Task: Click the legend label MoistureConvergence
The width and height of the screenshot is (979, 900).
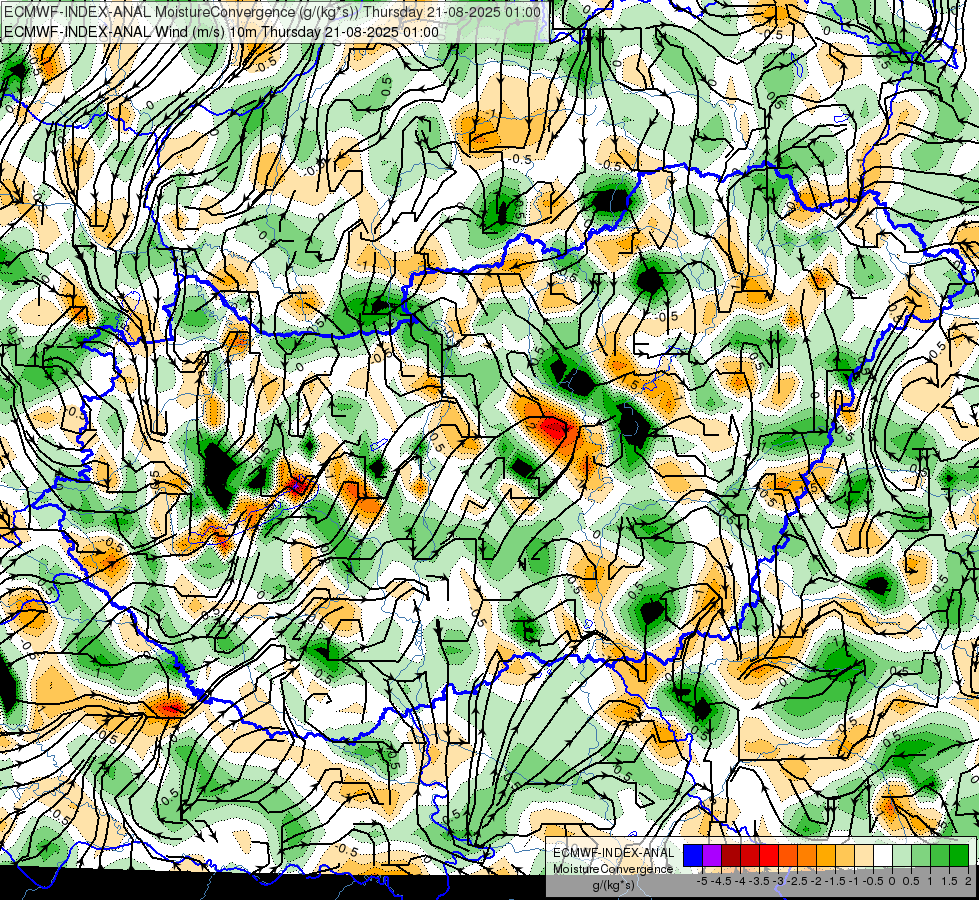Action: coord(613,869)
